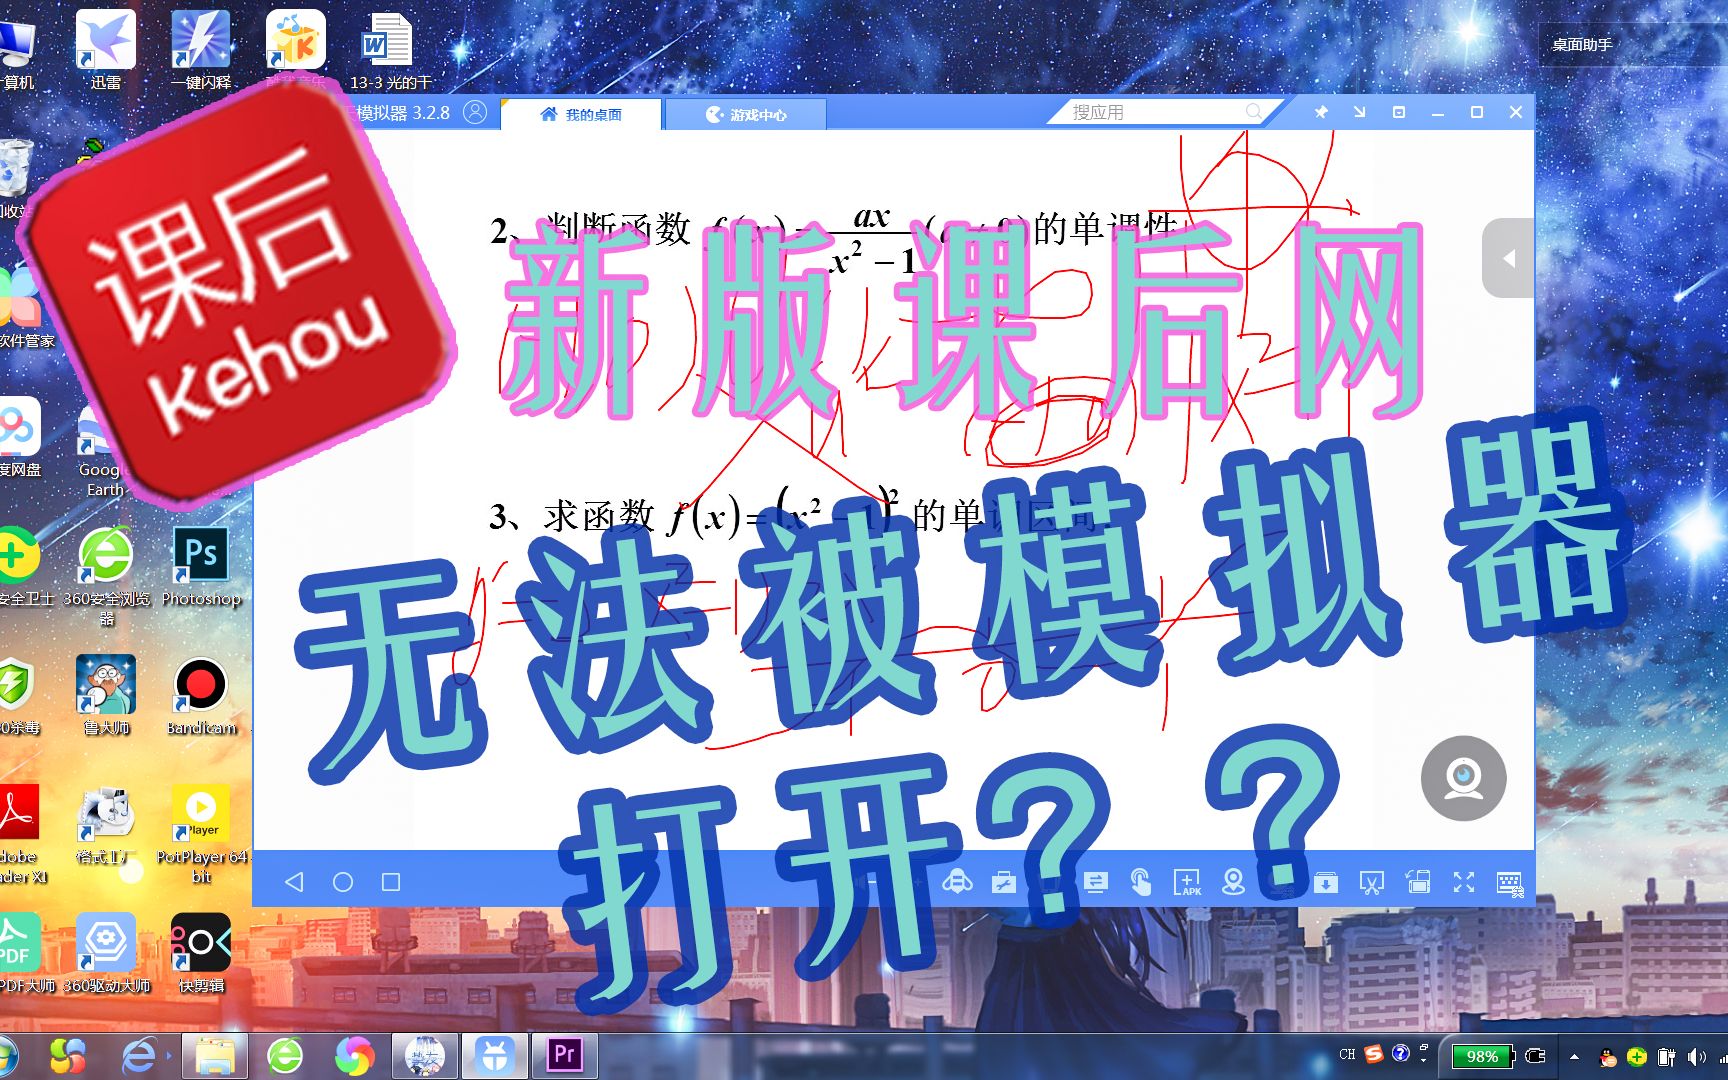Open Premiere Pro from the taskbar
This screenshot has width=1728, height=1080.
pyautogui.click(x=564, y=1055)
